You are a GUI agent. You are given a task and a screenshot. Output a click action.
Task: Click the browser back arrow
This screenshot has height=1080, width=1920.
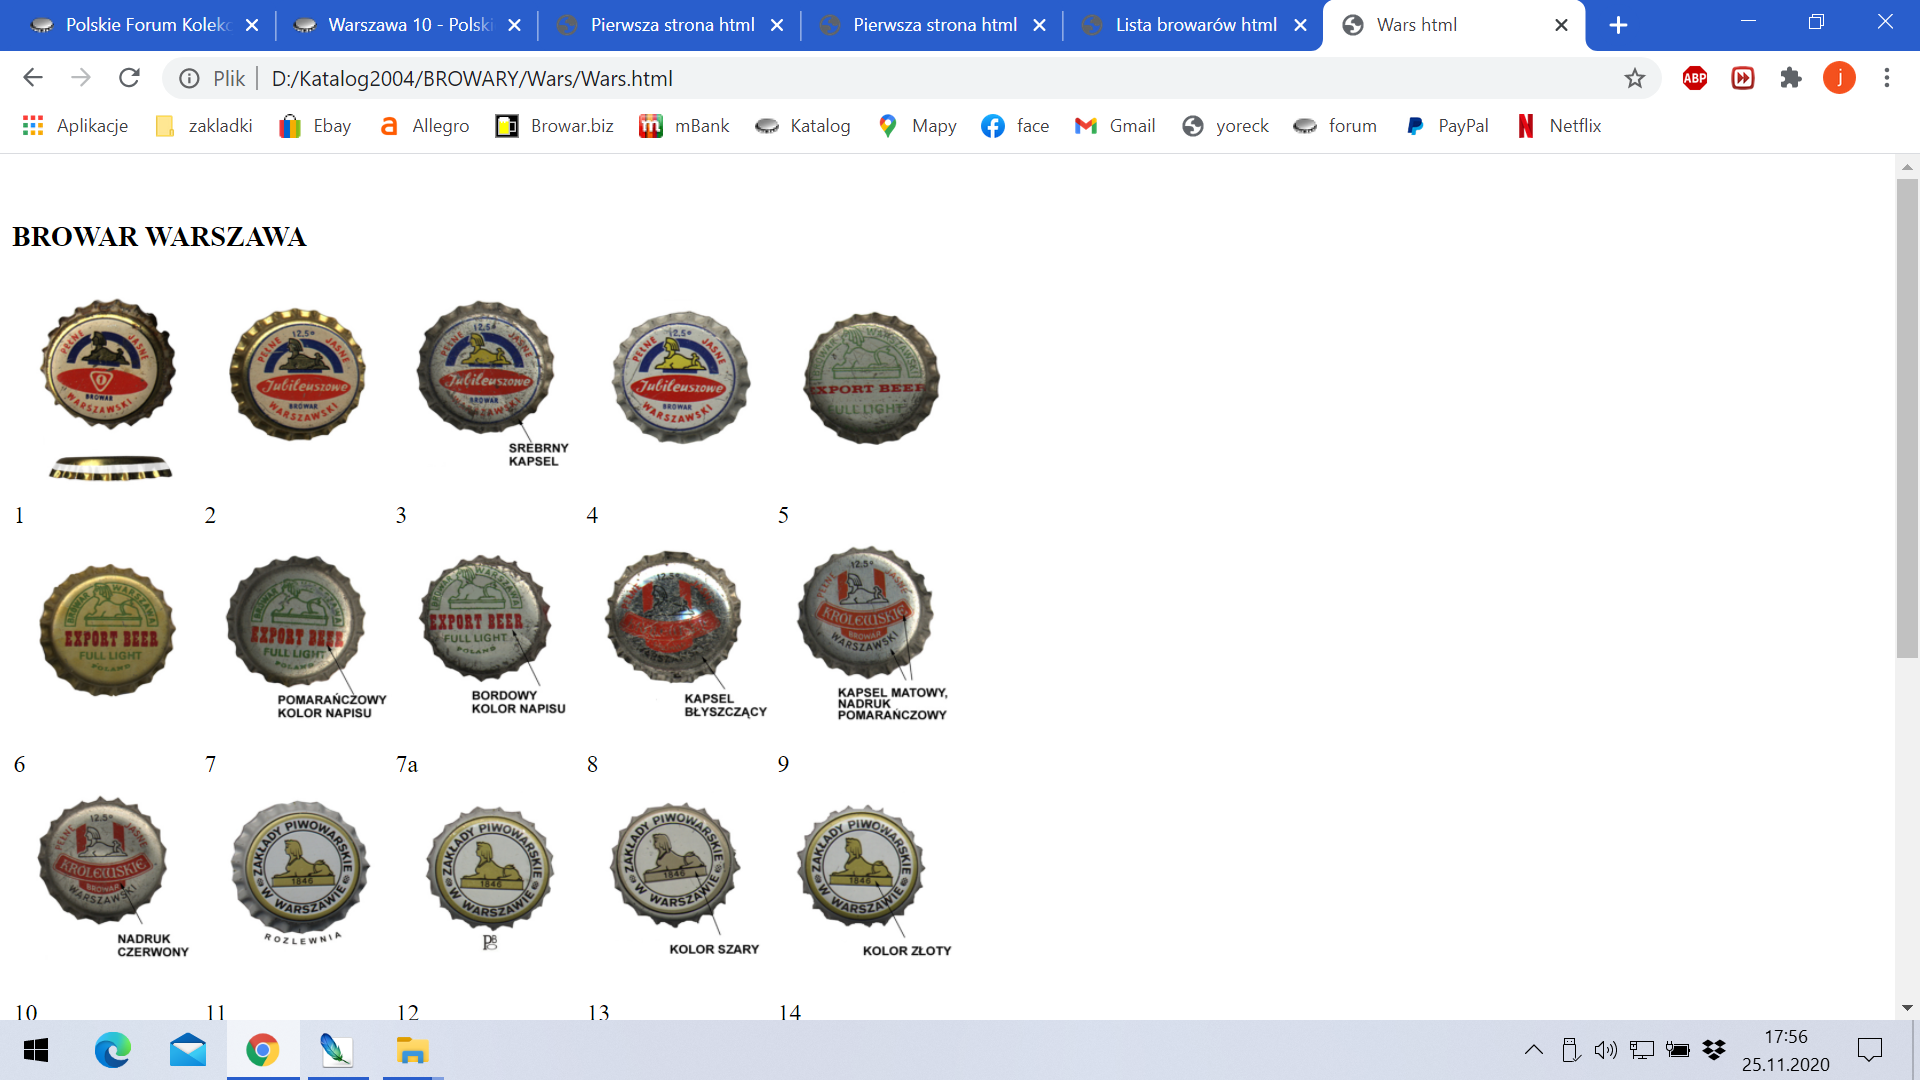[x=32, y=78]
